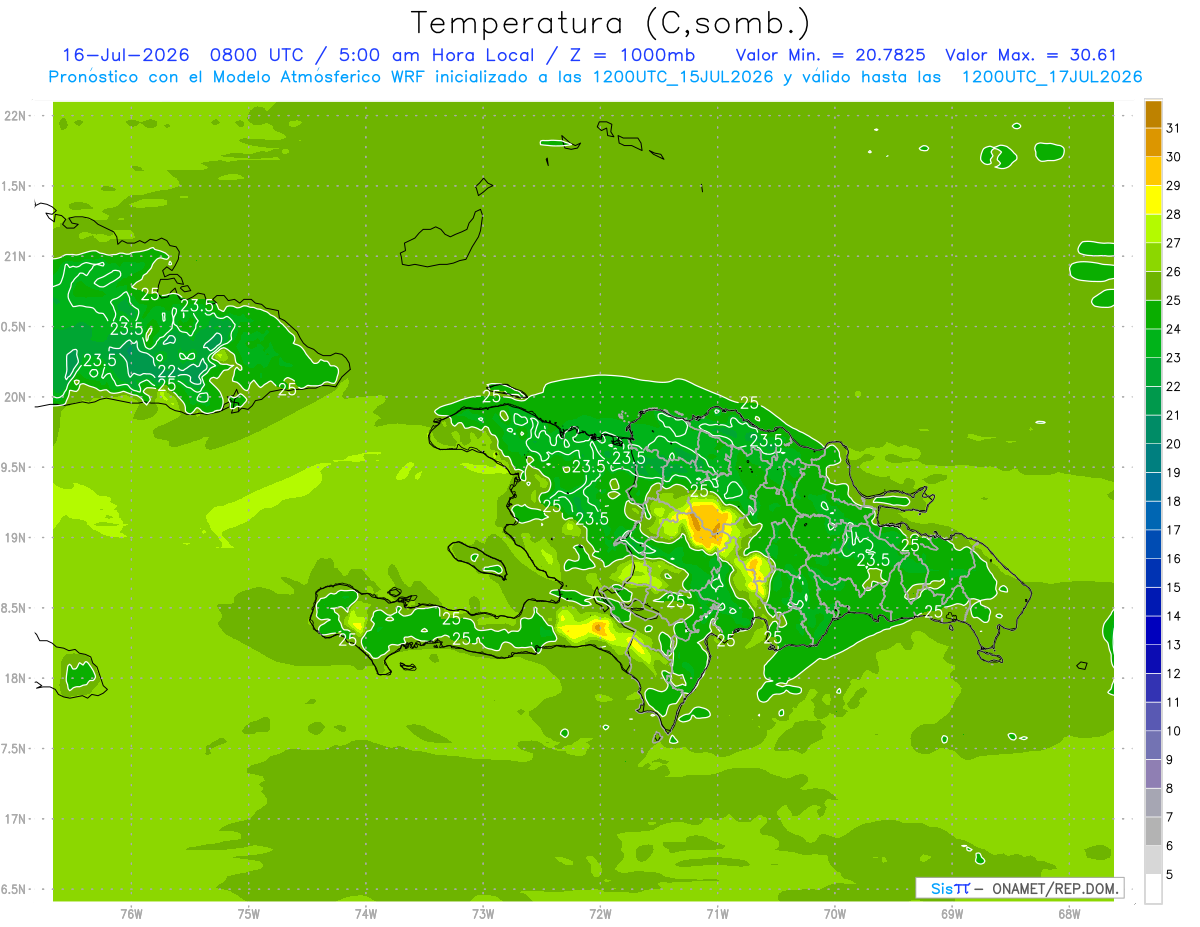Click the "Valor Min. = 20.7825" value

(x=830, y=55)
